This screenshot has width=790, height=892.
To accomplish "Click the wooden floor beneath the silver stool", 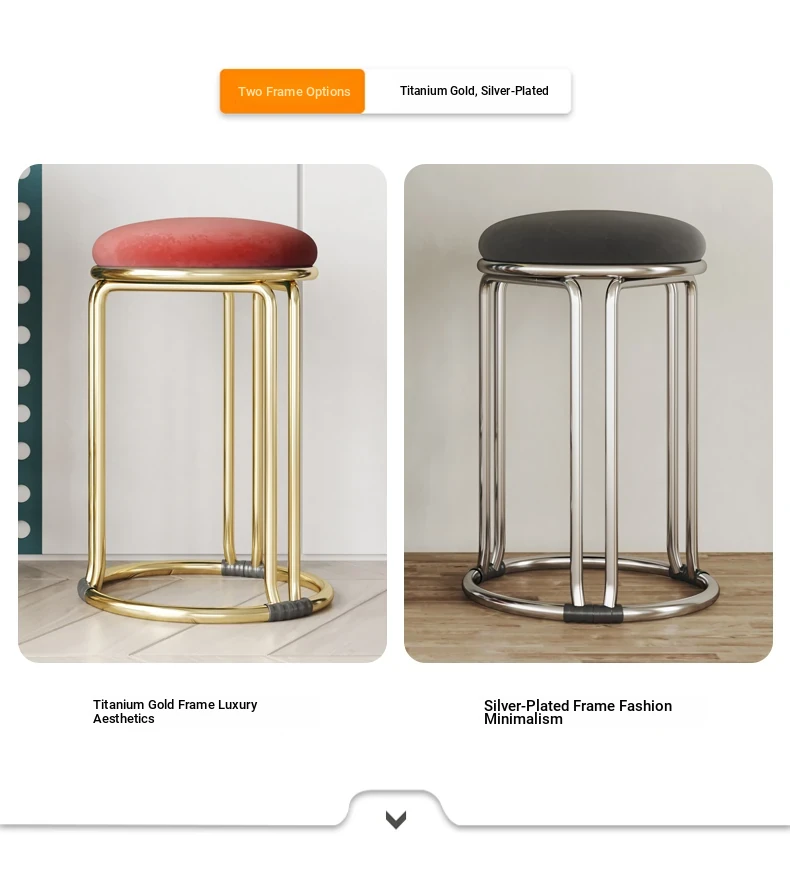I will coord(588,637).
